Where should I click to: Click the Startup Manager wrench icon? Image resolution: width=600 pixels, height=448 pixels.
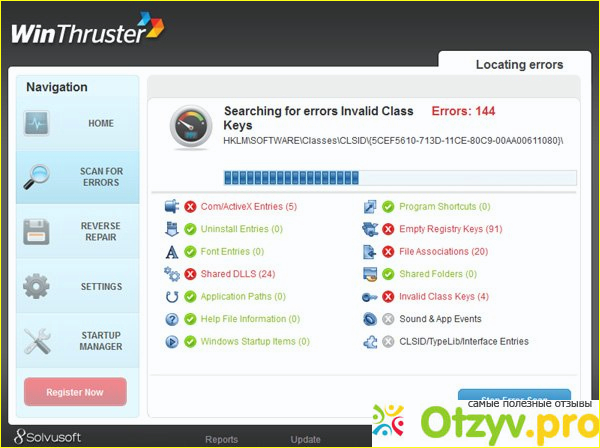tap(37, 342)
